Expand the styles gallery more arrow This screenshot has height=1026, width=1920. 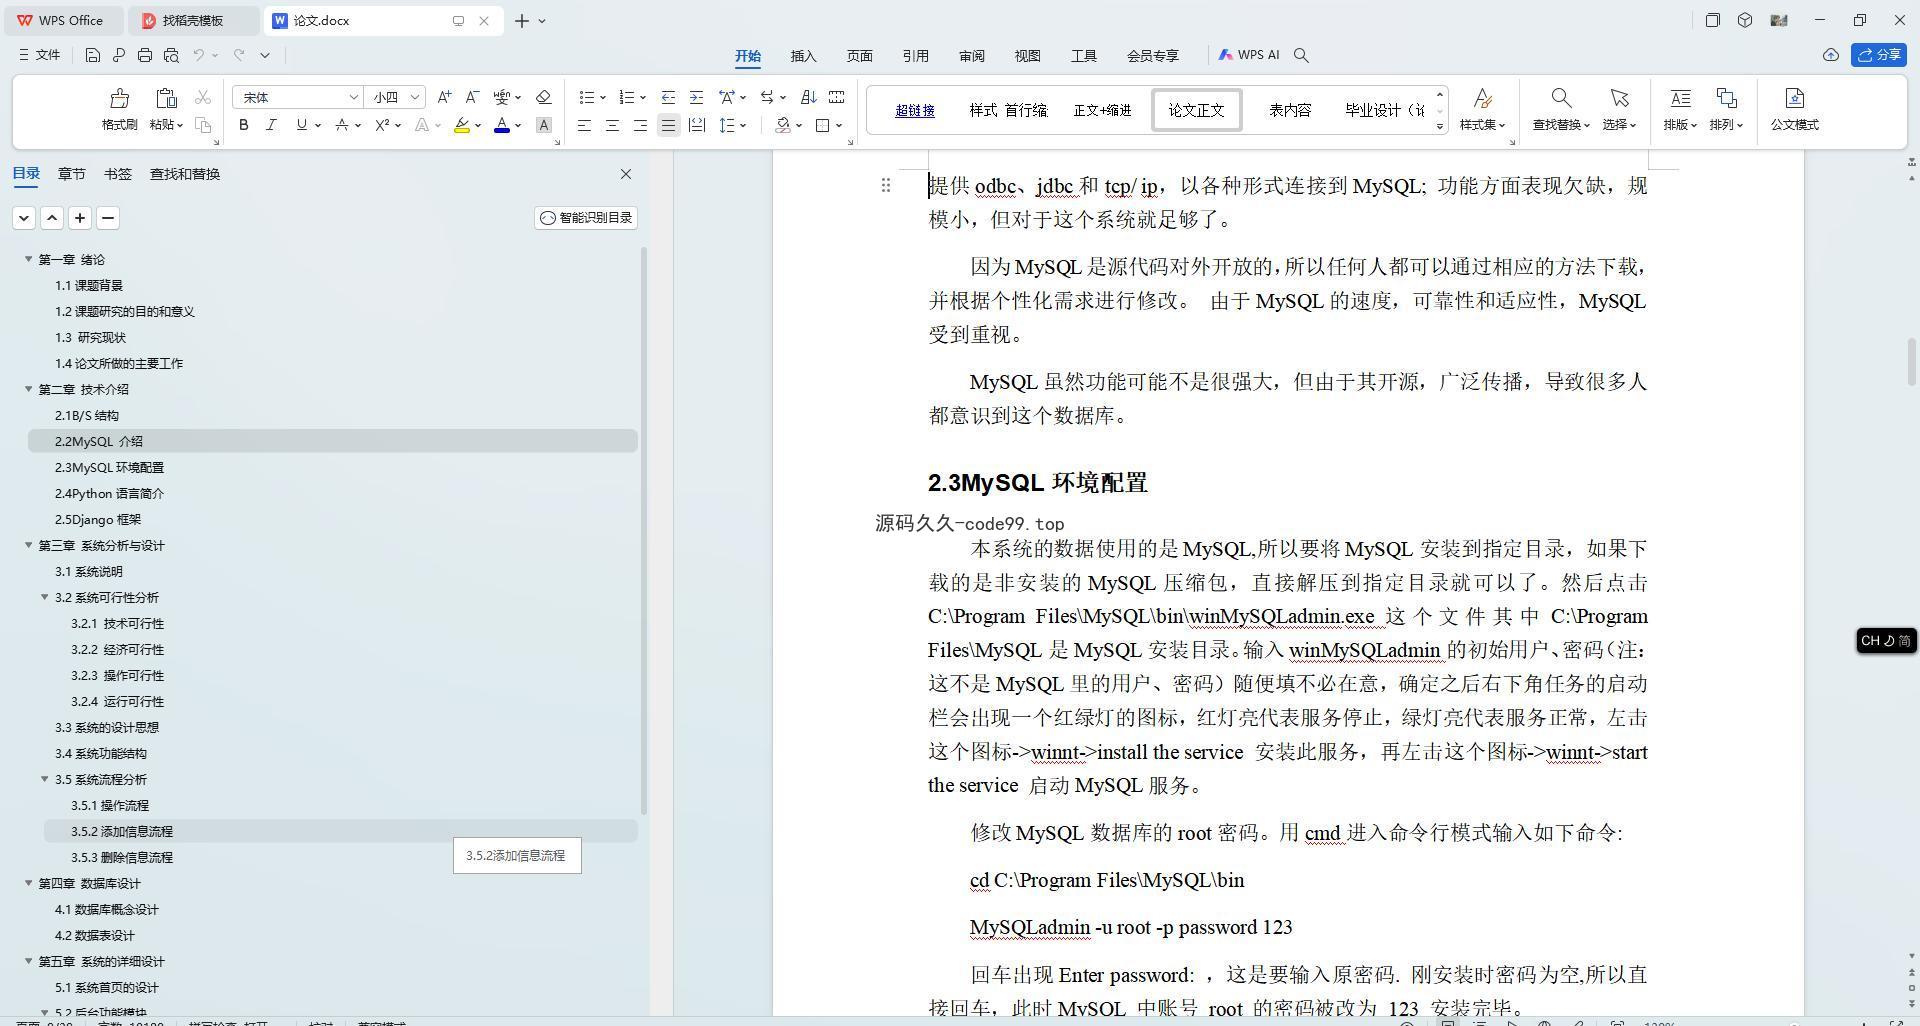[x=1440, y=126]
